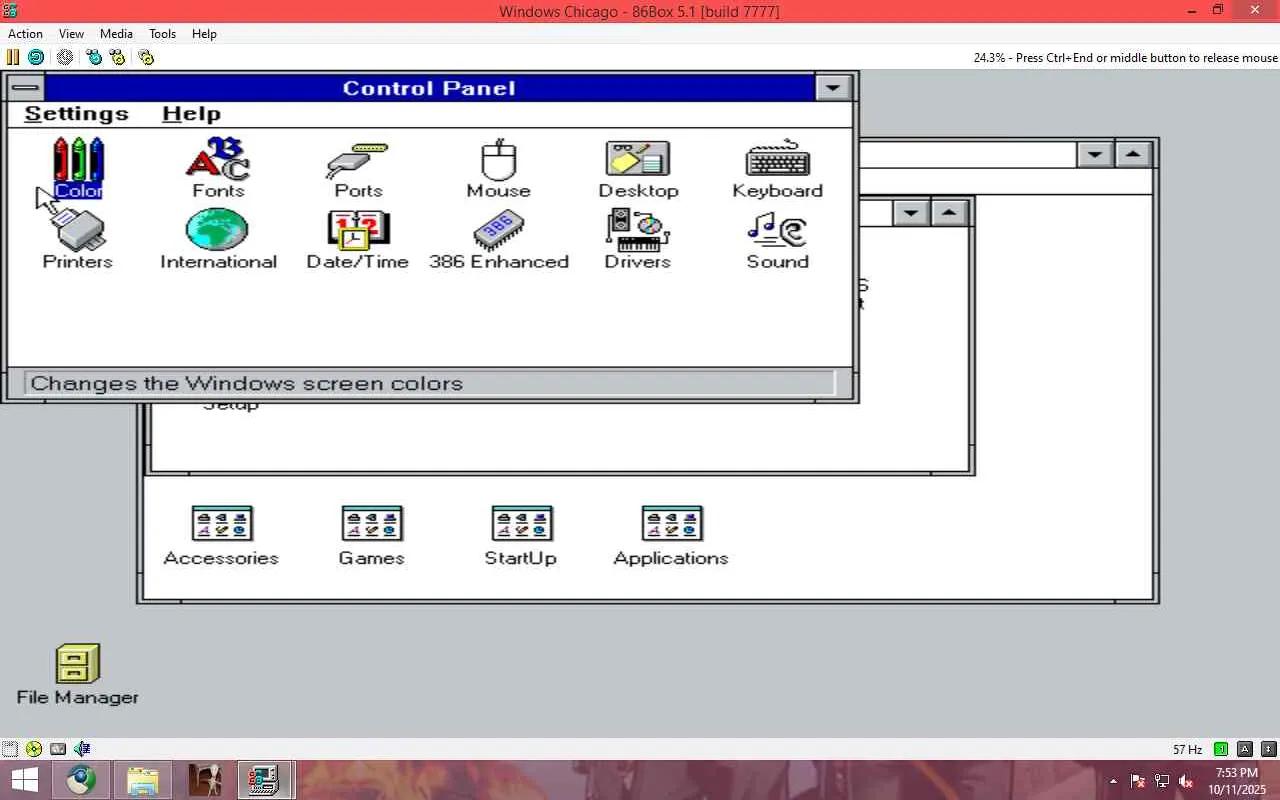Click the 86Box window title bar
Screen dimensions: 1280x800
639,11
